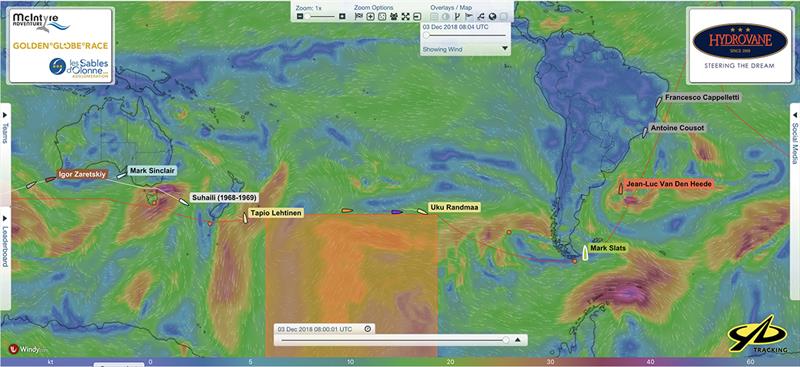This screenshot has width=800, height=367.
Task: Click the orange waypoint dot near Tasmania
Action: click(x=154, y=203)
